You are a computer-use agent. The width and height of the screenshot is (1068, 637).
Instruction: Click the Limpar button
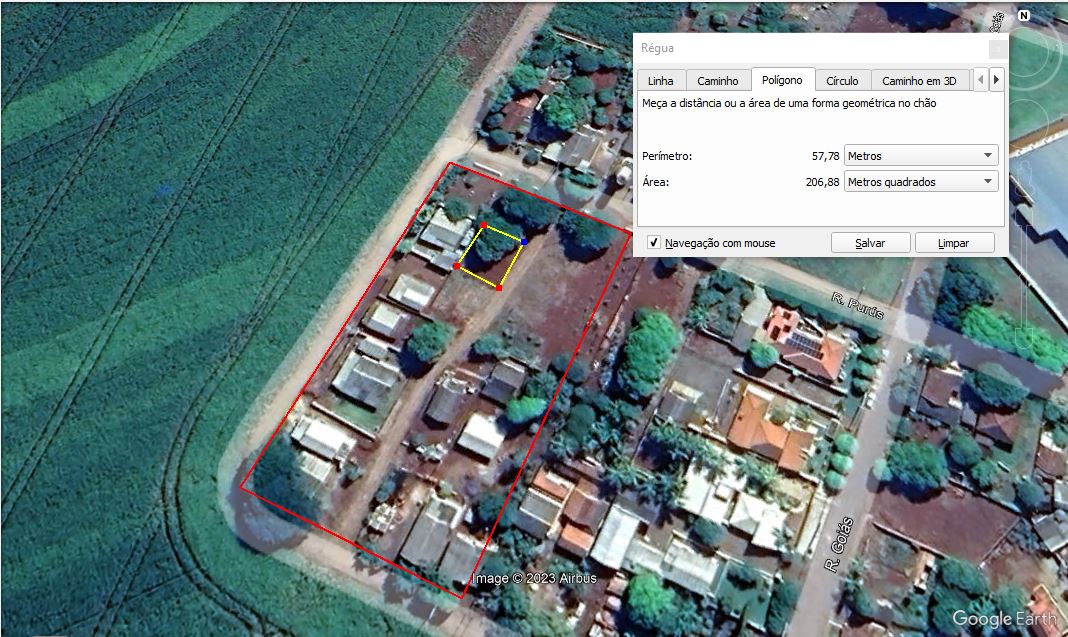coord(954,243)
